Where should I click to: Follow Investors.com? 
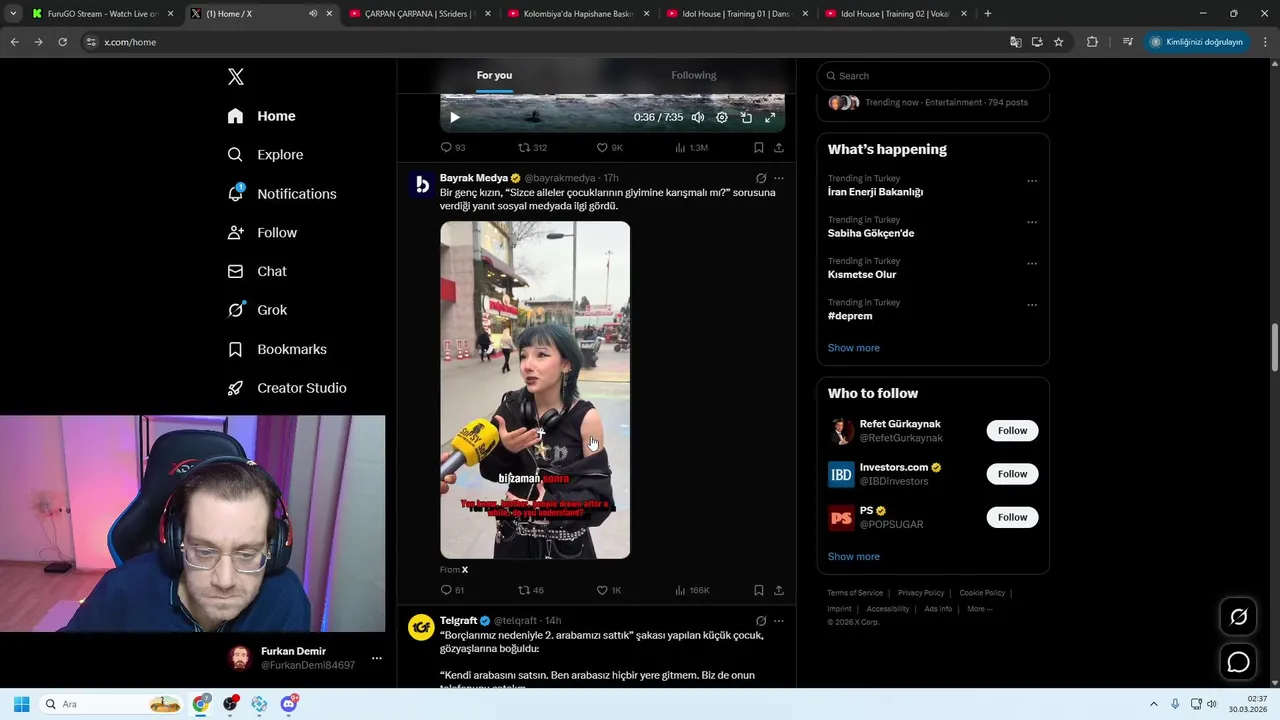coord(1012,474)
